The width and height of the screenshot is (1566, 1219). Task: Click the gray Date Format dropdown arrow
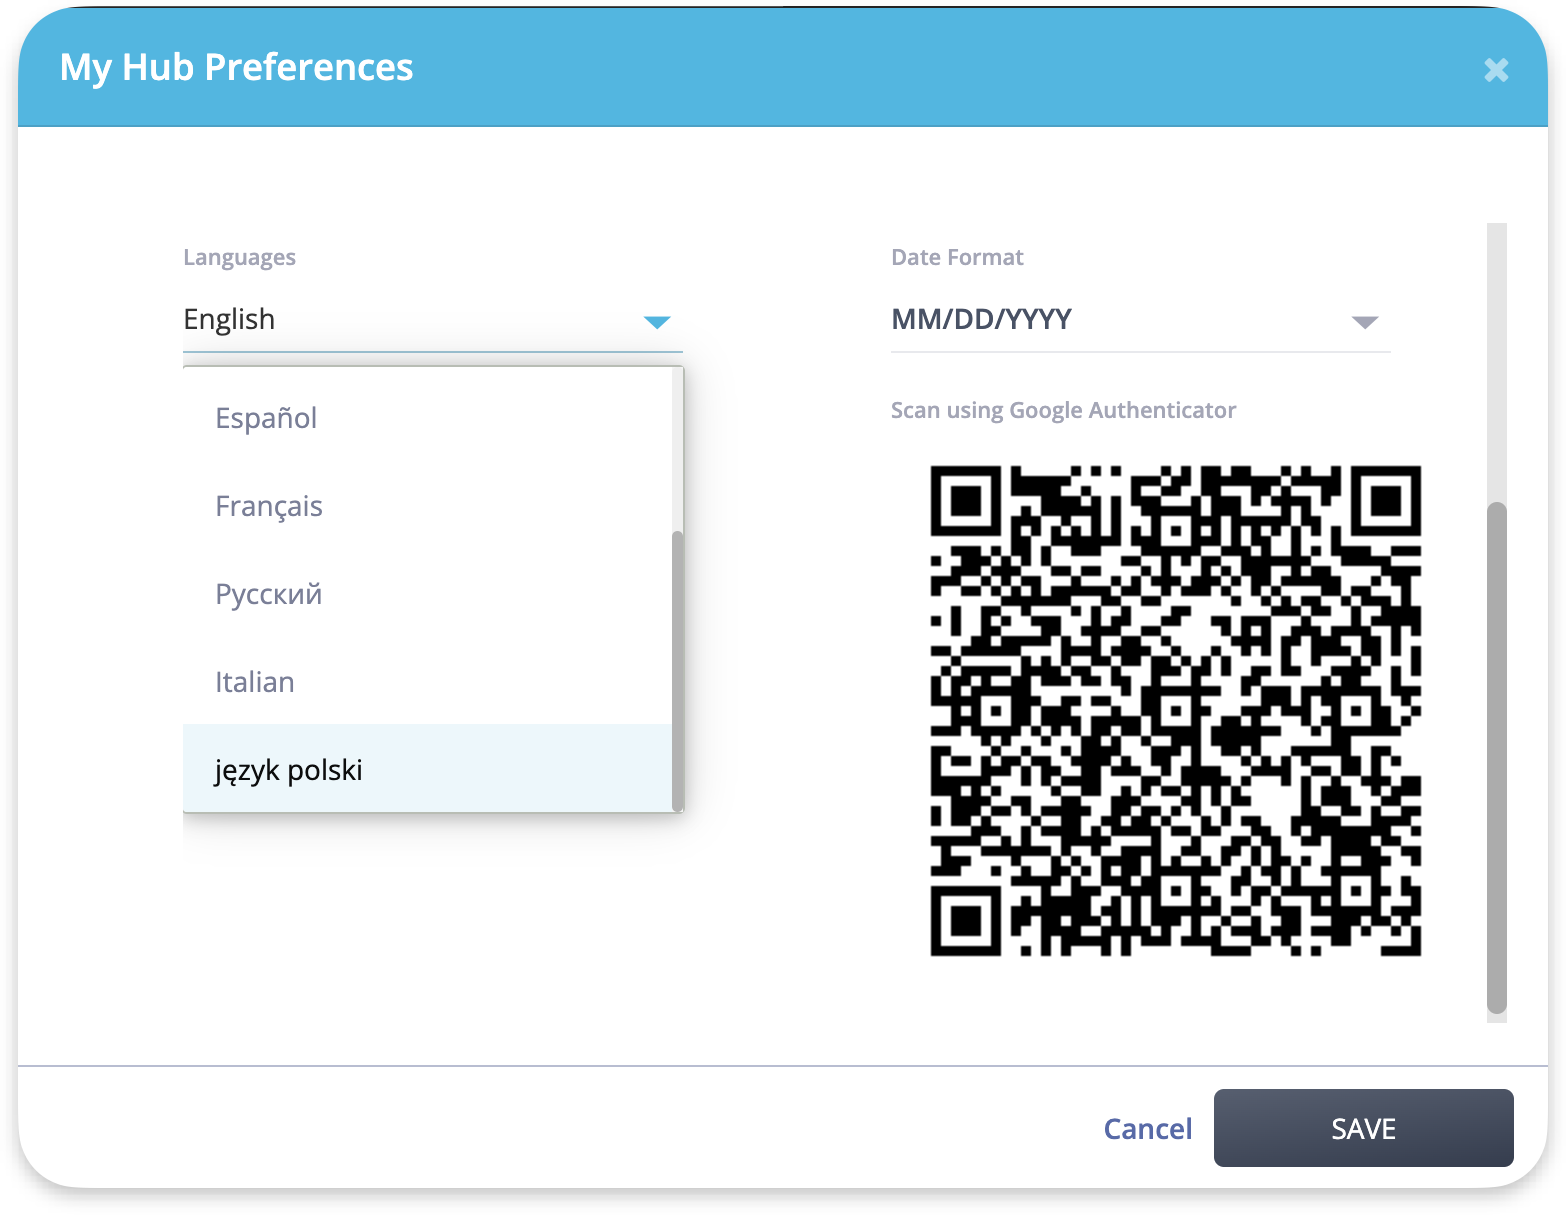tap(1365, 322)
